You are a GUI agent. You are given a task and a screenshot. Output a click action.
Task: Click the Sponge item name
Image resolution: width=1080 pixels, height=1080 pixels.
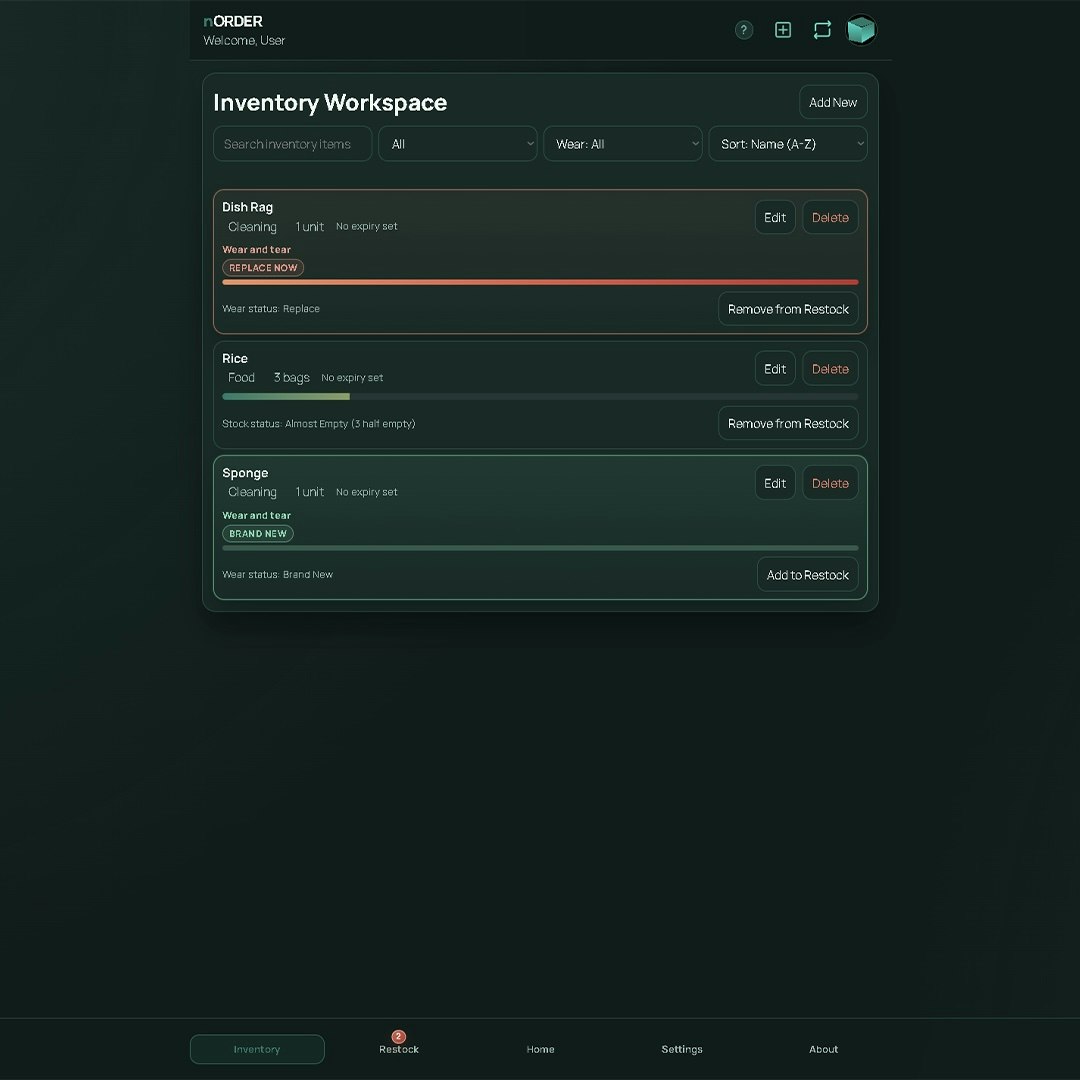pyautogui.click(x=245, y=473)
